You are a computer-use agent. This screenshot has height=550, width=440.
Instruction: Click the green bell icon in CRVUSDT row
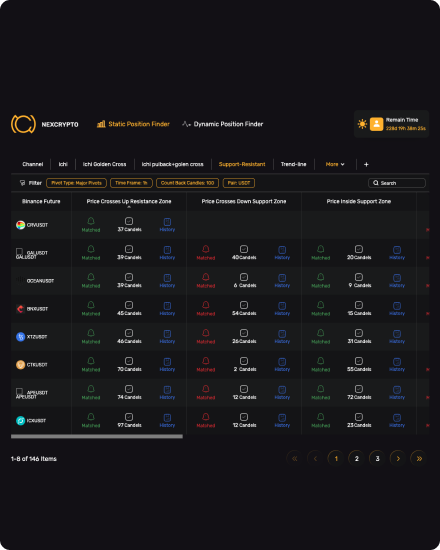pyautogui.click(x=91, y=221)
